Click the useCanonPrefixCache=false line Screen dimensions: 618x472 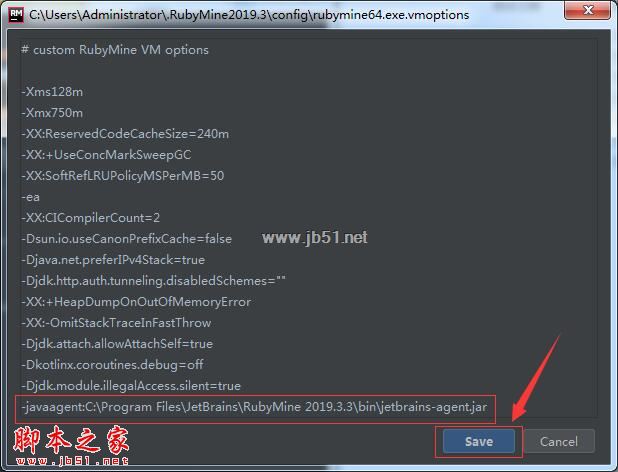point(127,238)
